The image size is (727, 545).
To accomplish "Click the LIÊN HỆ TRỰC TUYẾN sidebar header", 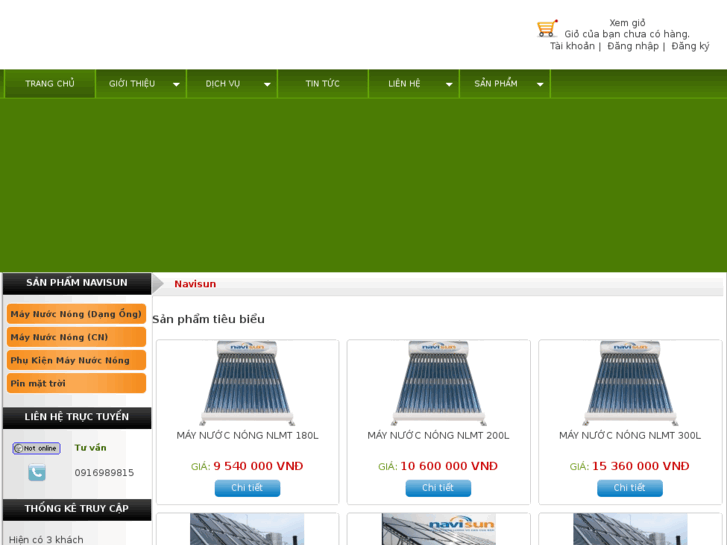I will [x=77, y=417].
